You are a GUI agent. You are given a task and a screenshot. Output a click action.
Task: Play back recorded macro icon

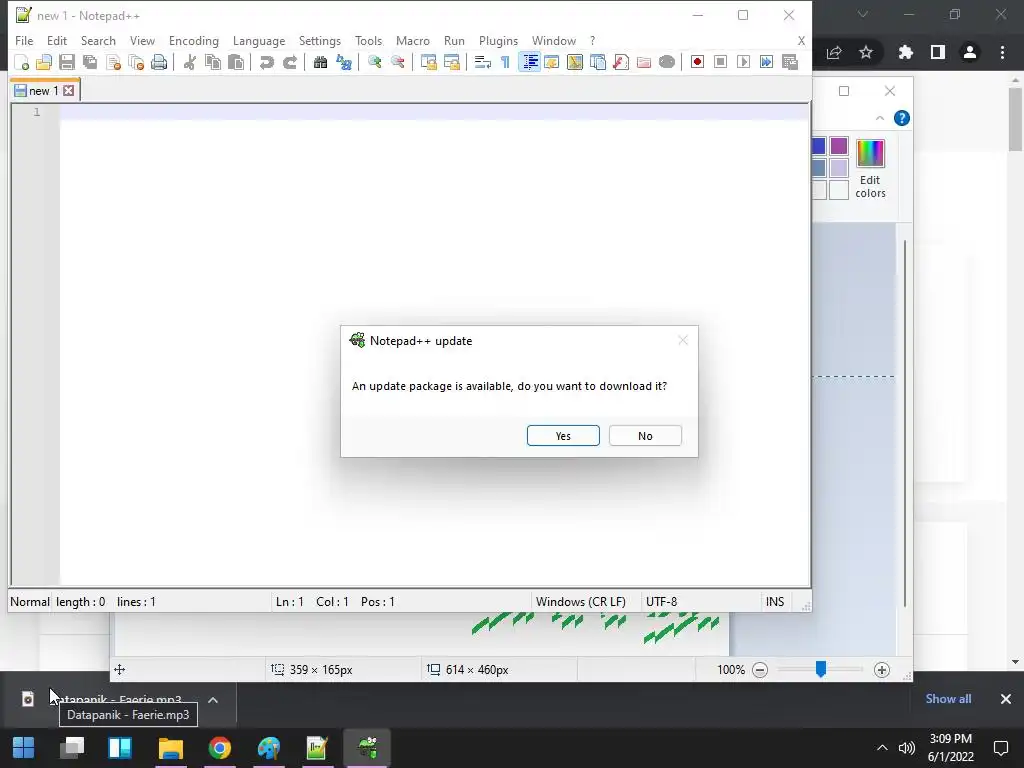click(x=743, y=62)
